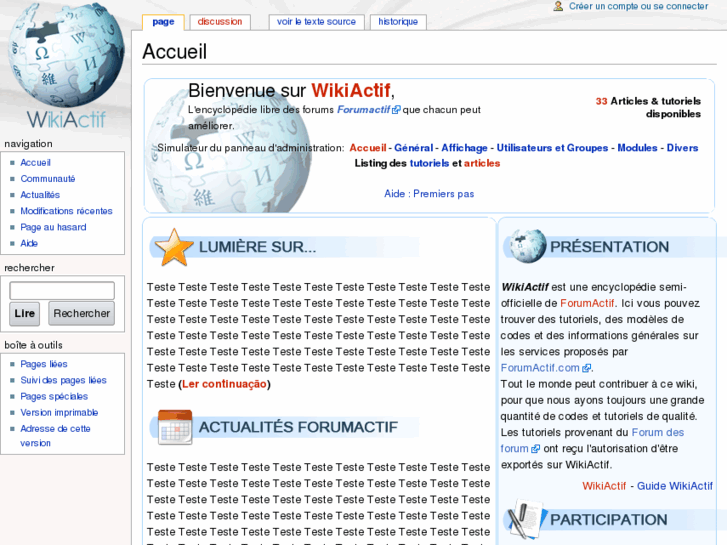
Task: Click the PARTICIPATION section heading
Action: (609, 519)
